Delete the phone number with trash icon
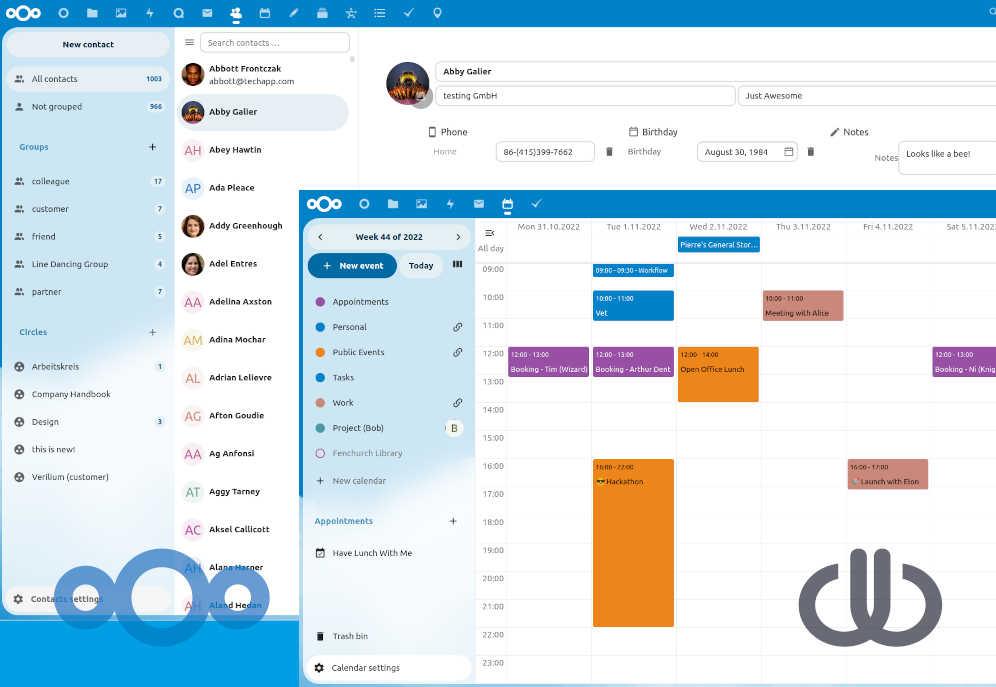Screen dimensions: 996x687 (609, 152)
